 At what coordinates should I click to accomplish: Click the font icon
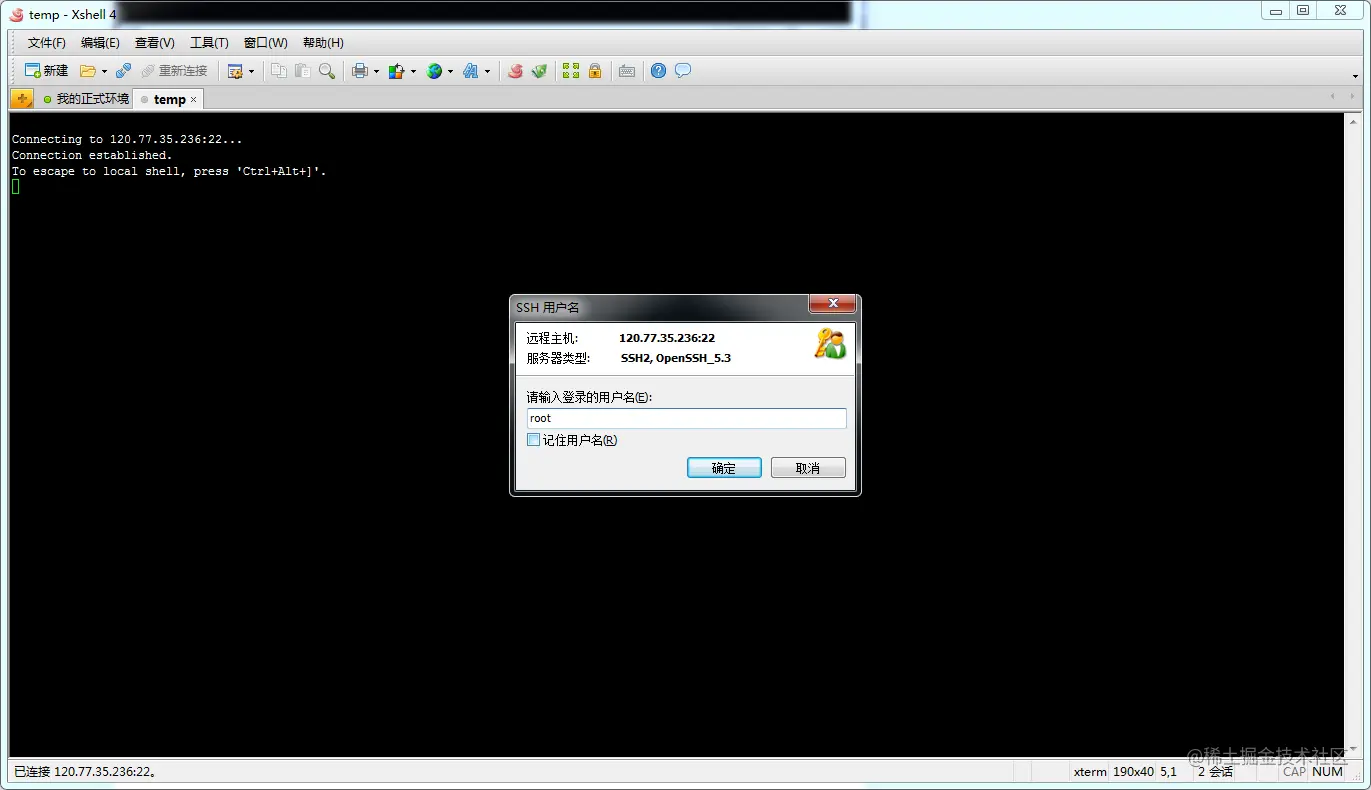471,71
